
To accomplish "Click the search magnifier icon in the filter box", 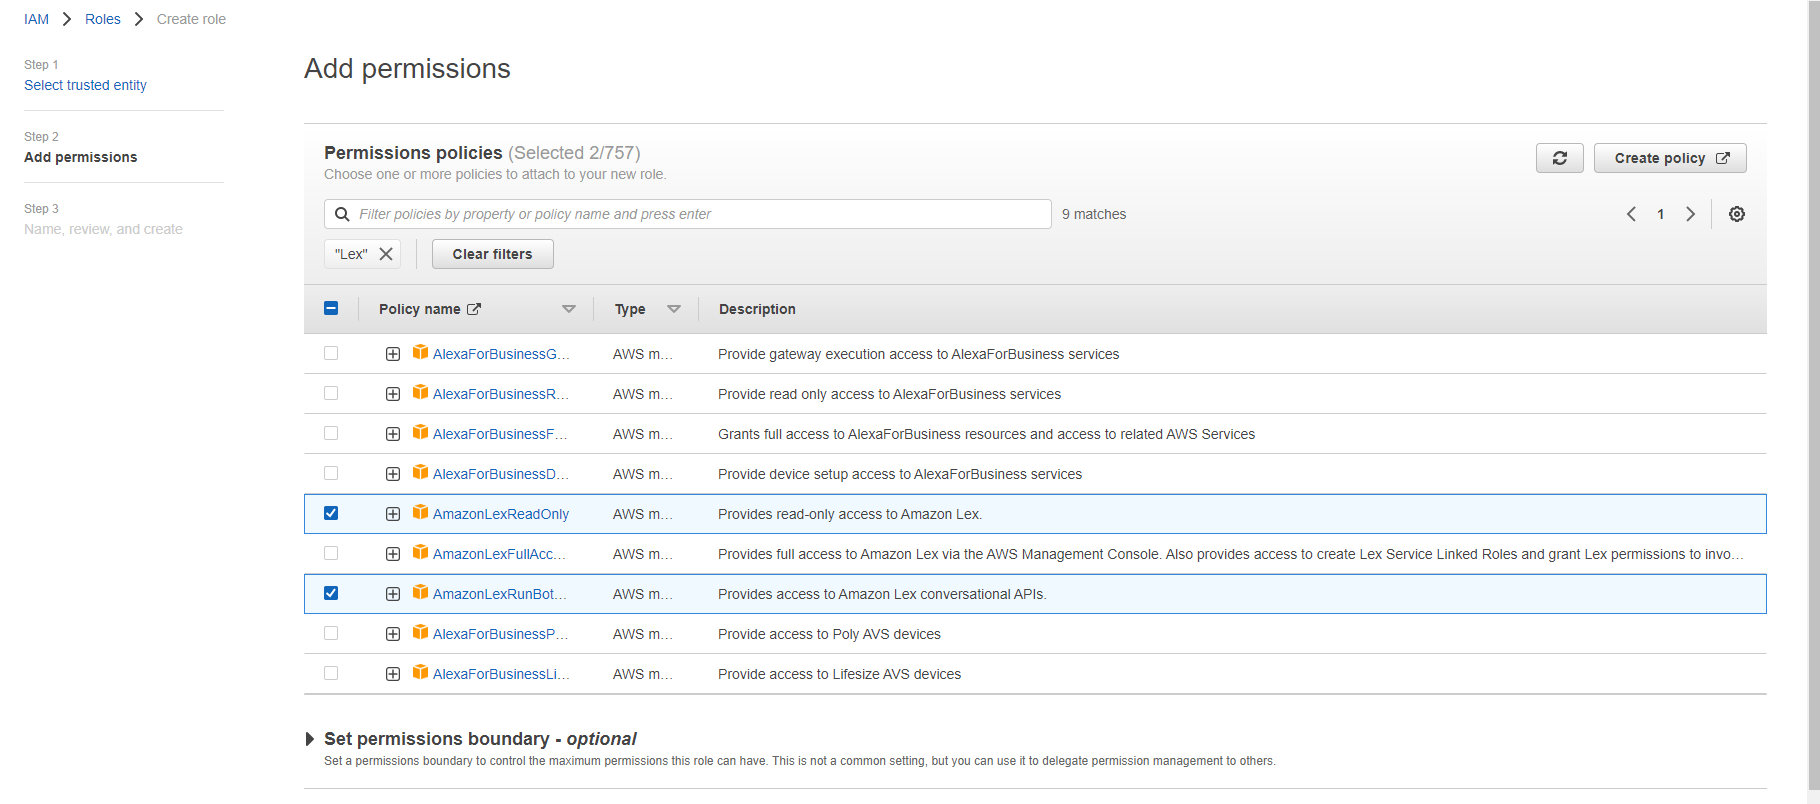I will [x=342, y=214].
